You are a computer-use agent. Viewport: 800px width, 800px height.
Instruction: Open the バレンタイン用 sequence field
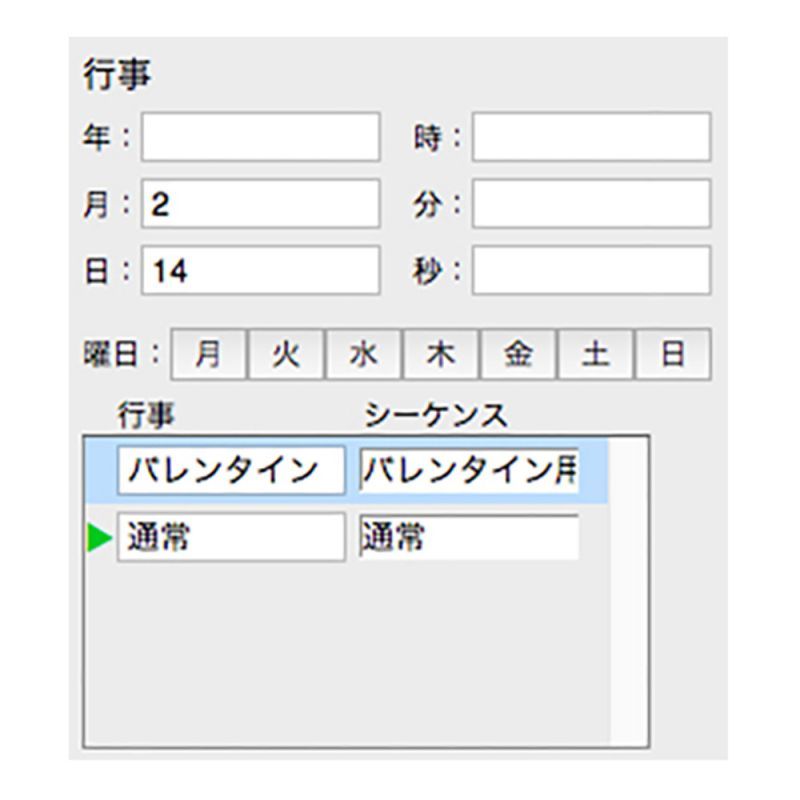tap(469, 470)
